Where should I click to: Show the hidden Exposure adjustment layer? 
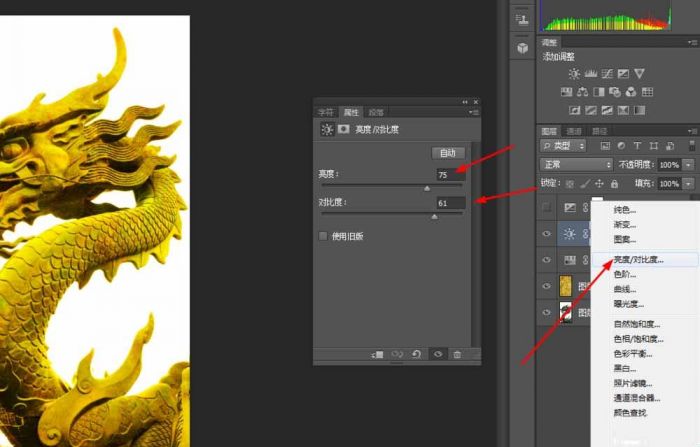tap(546, 207)
